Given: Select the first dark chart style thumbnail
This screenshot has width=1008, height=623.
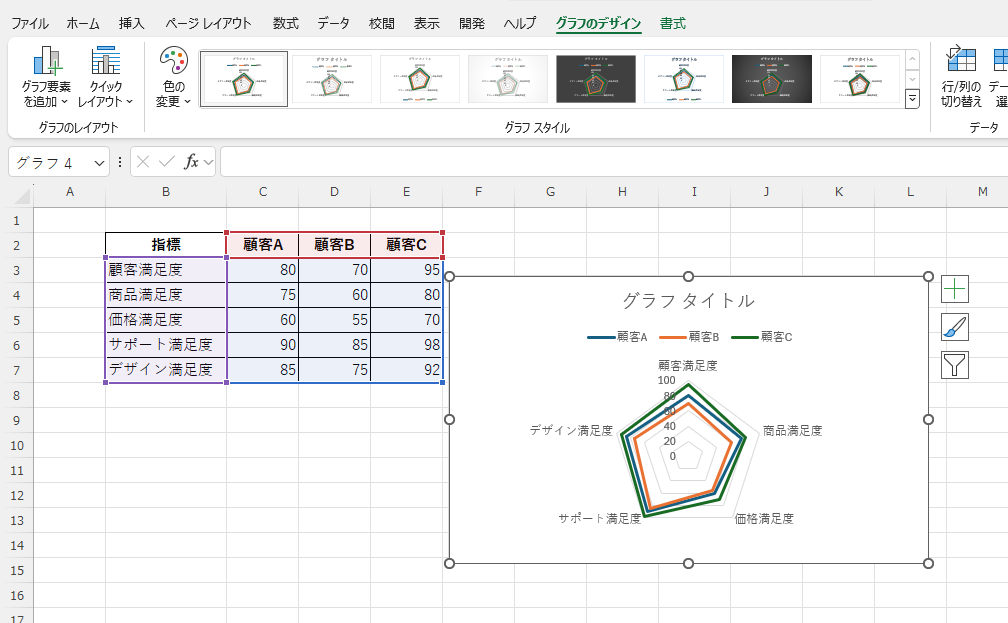Looking at the screenshot, I should [x=595, y=79].
